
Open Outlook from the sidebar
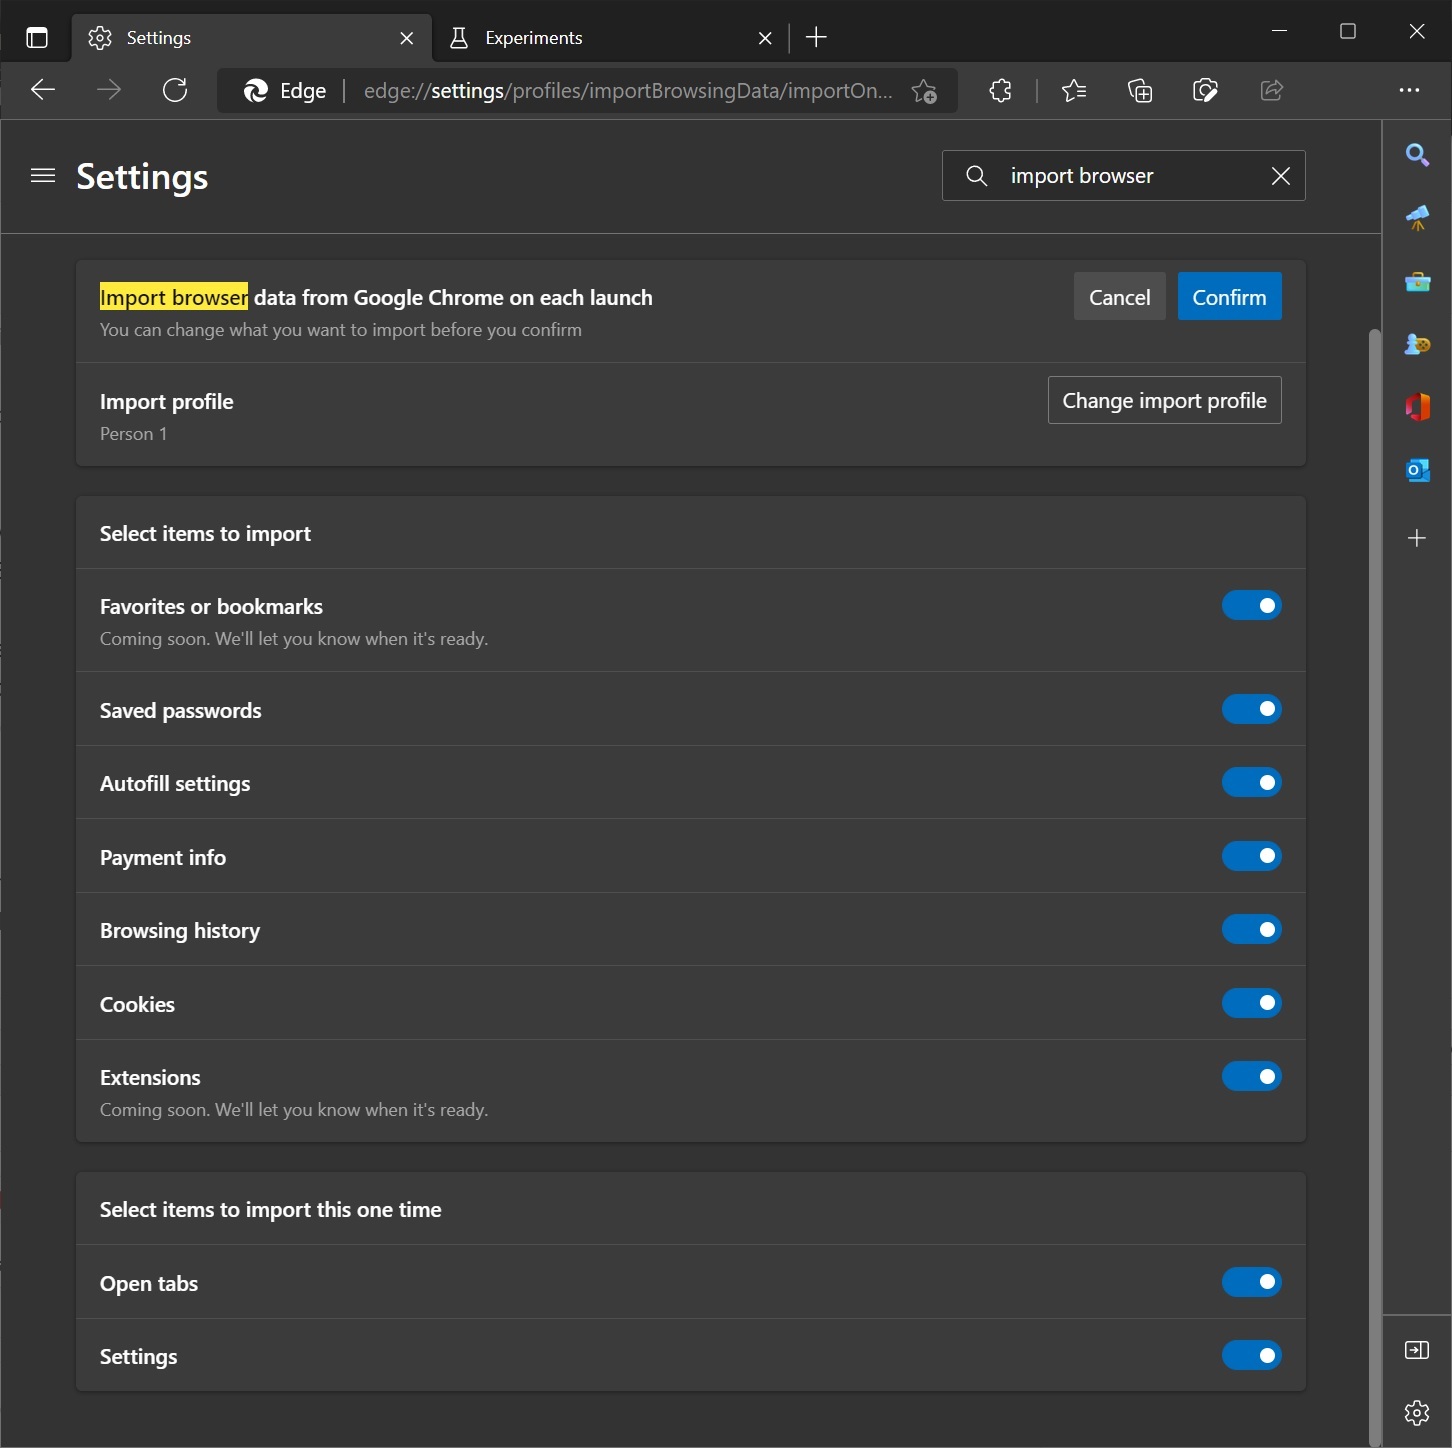(x=1417, y=470)
